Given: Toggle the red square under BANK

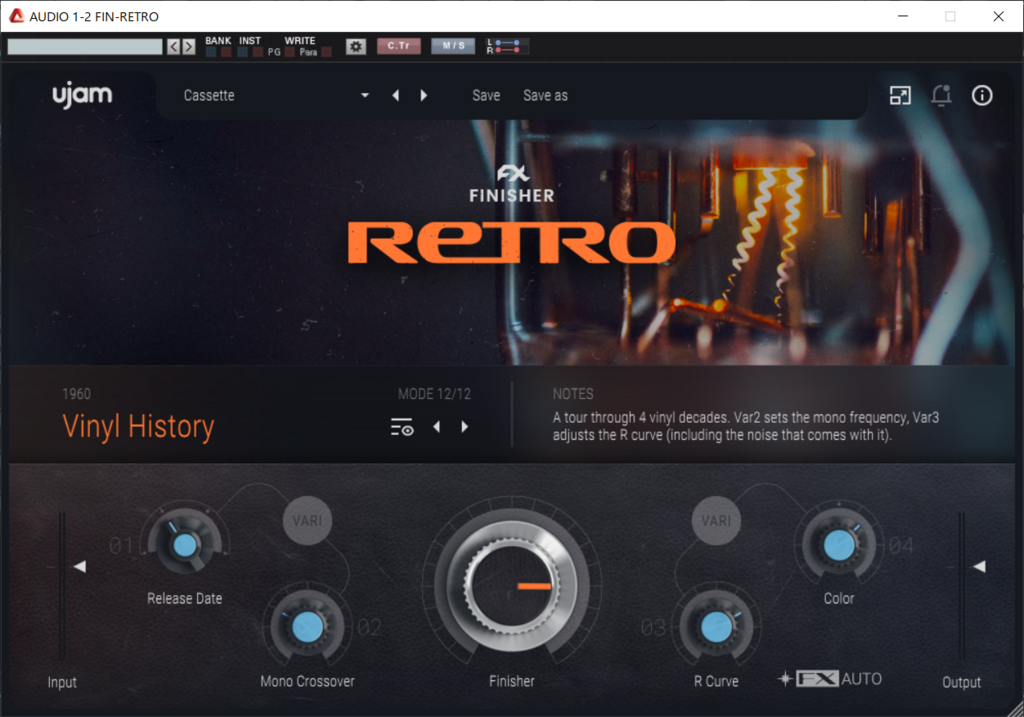Looking at the screenshot, I should 226,52.
